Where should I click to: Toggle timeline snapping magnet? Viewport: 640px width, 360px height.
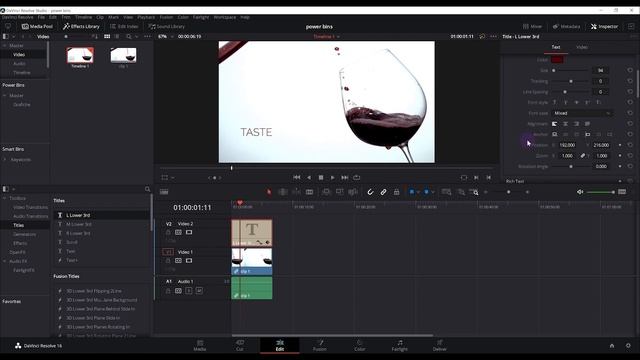point(370,192)
